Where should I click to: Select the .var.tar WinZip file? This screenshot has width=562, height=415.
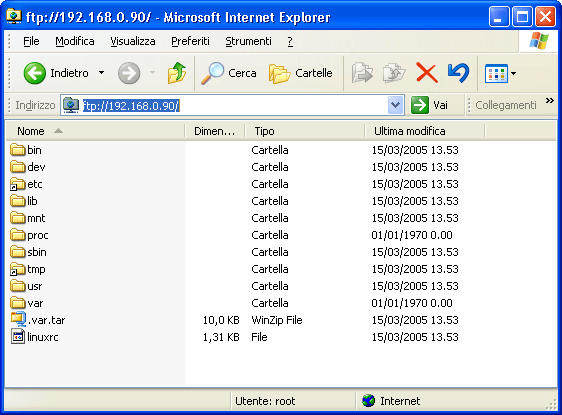(38, 320)
